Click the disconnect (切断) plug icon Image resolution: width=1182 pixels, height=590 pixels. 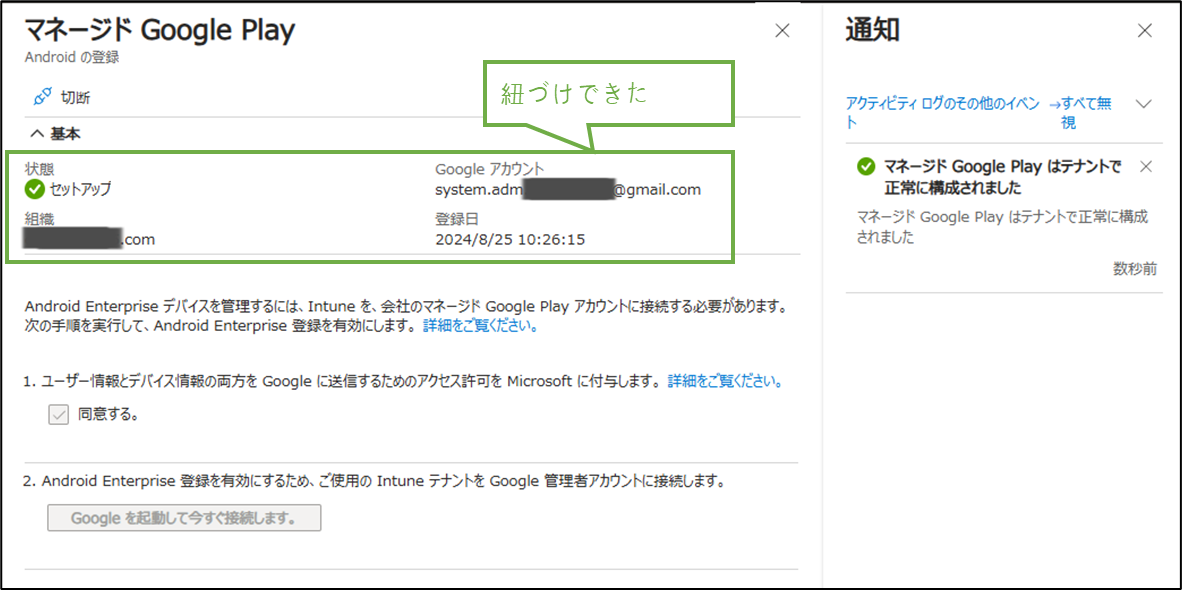click(x=43, y=97)
